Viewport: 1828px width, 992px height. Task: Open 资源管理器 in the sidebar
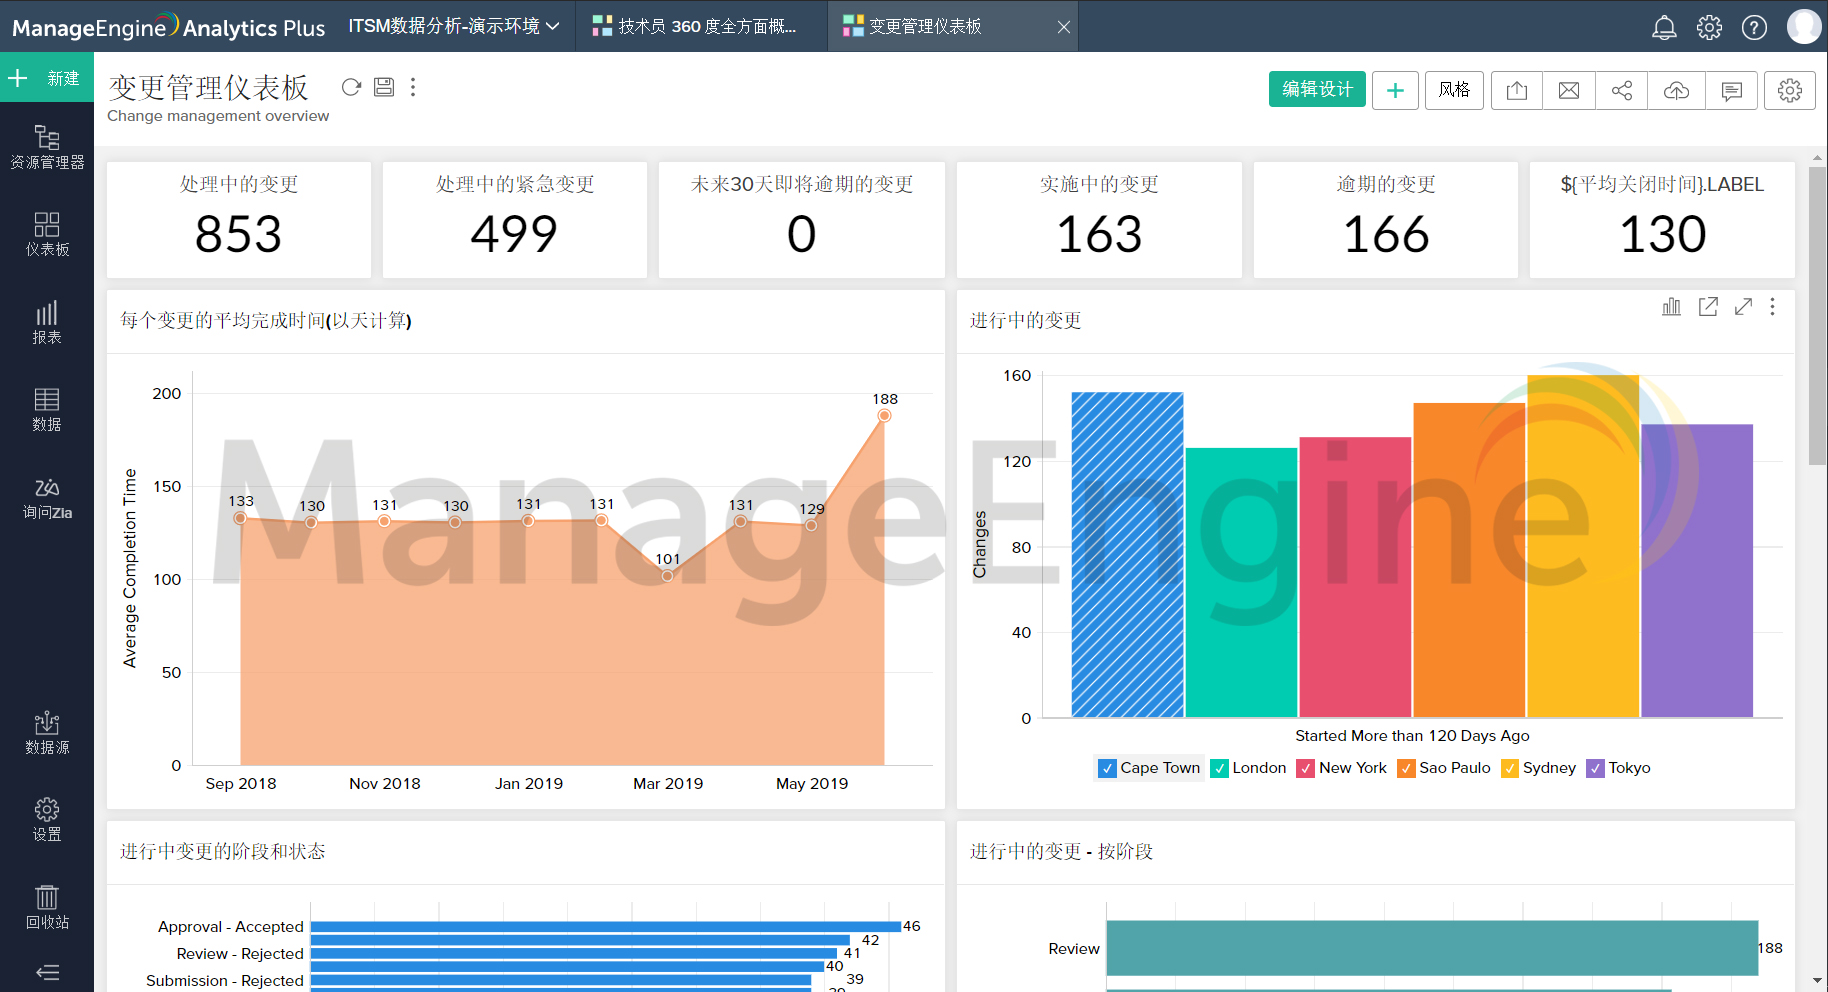click(x=47, y=147)
